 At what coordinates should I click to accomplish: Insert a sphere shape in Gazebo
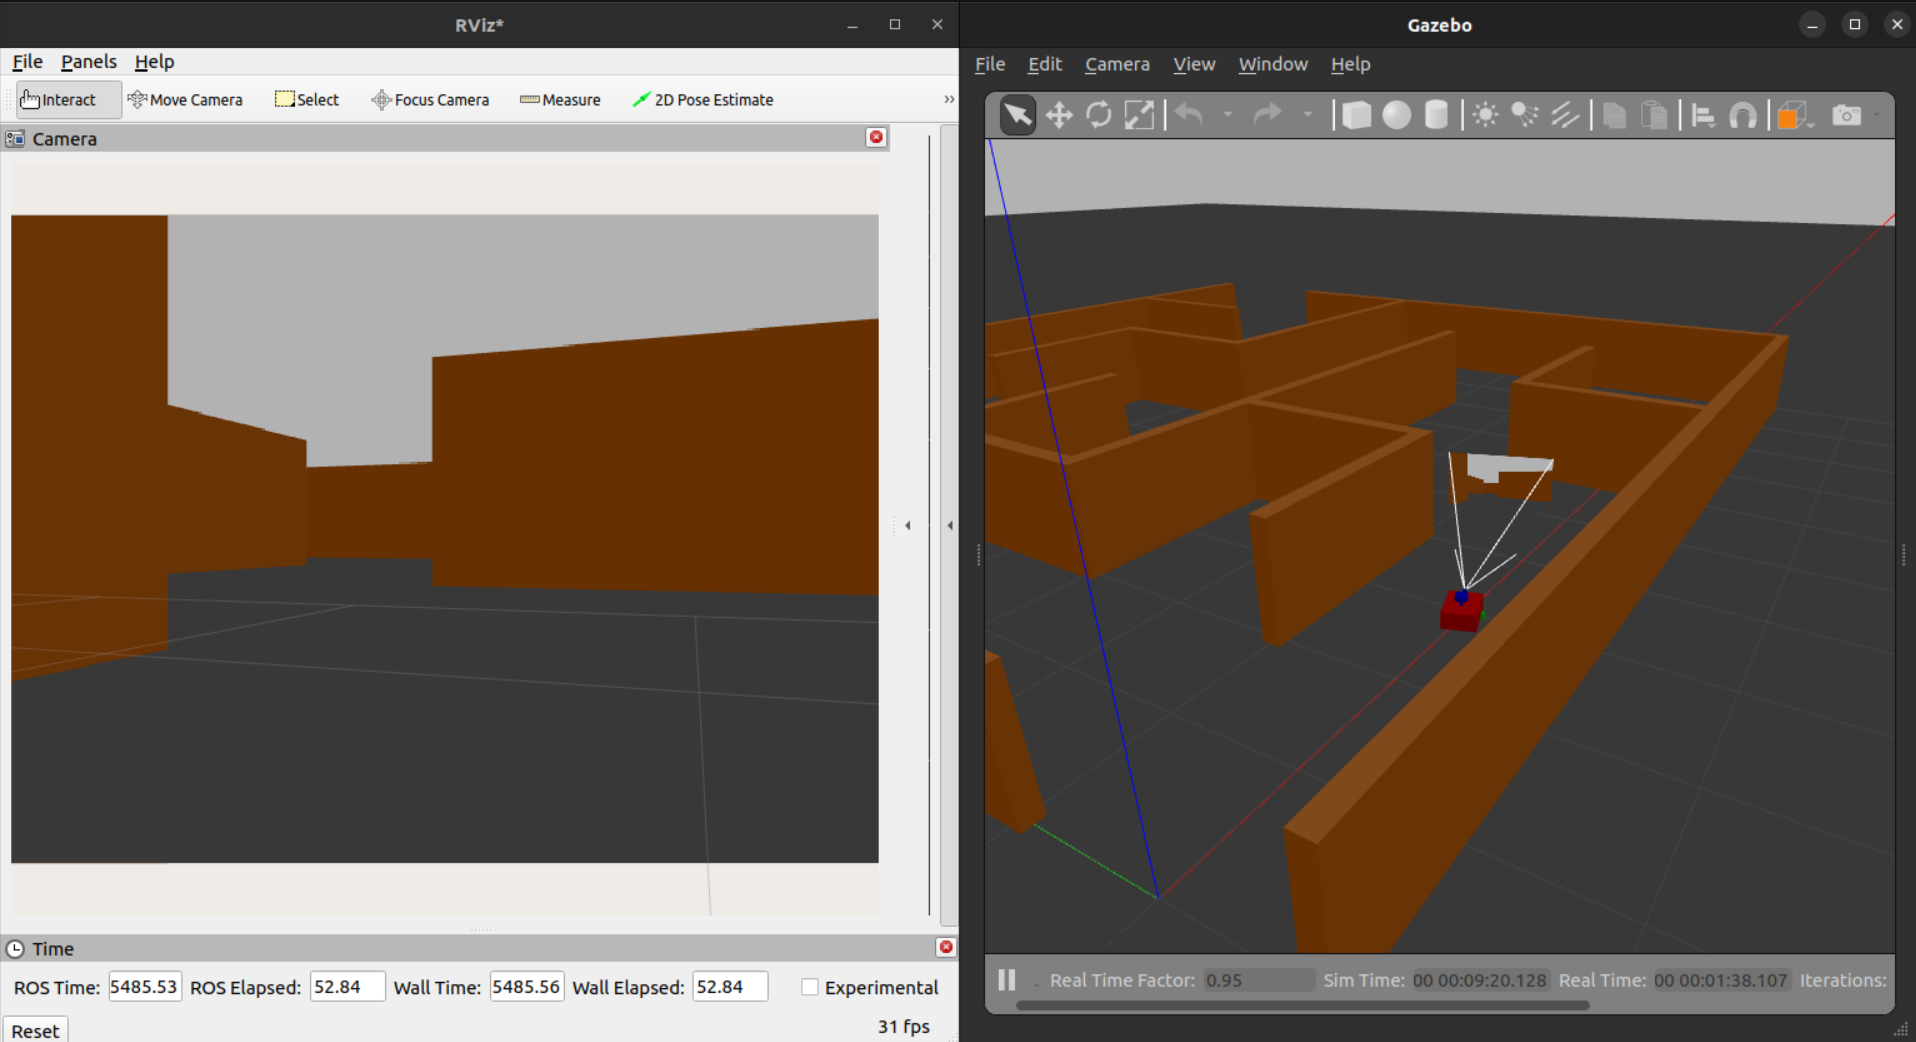pos(1397,115)
